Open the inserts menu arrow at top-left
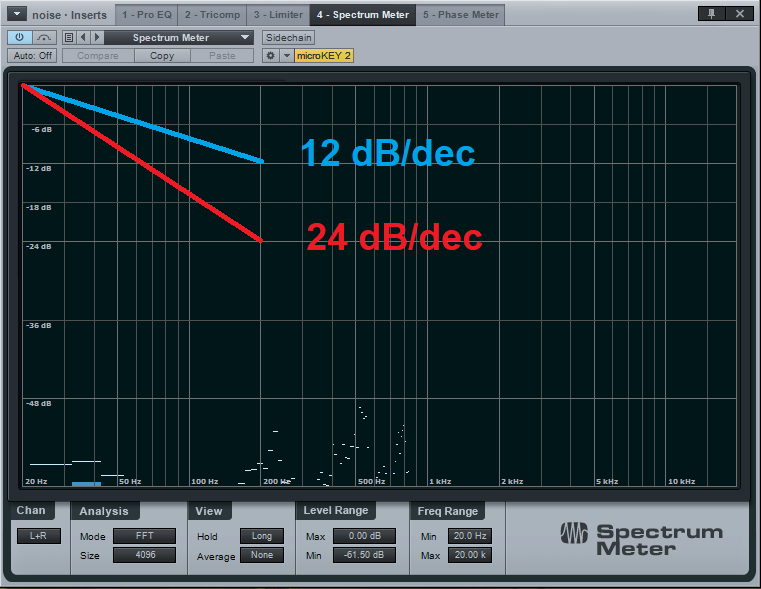Image resolution: width=761 pixels, height=589 pixels. click(x=17, y=14)
